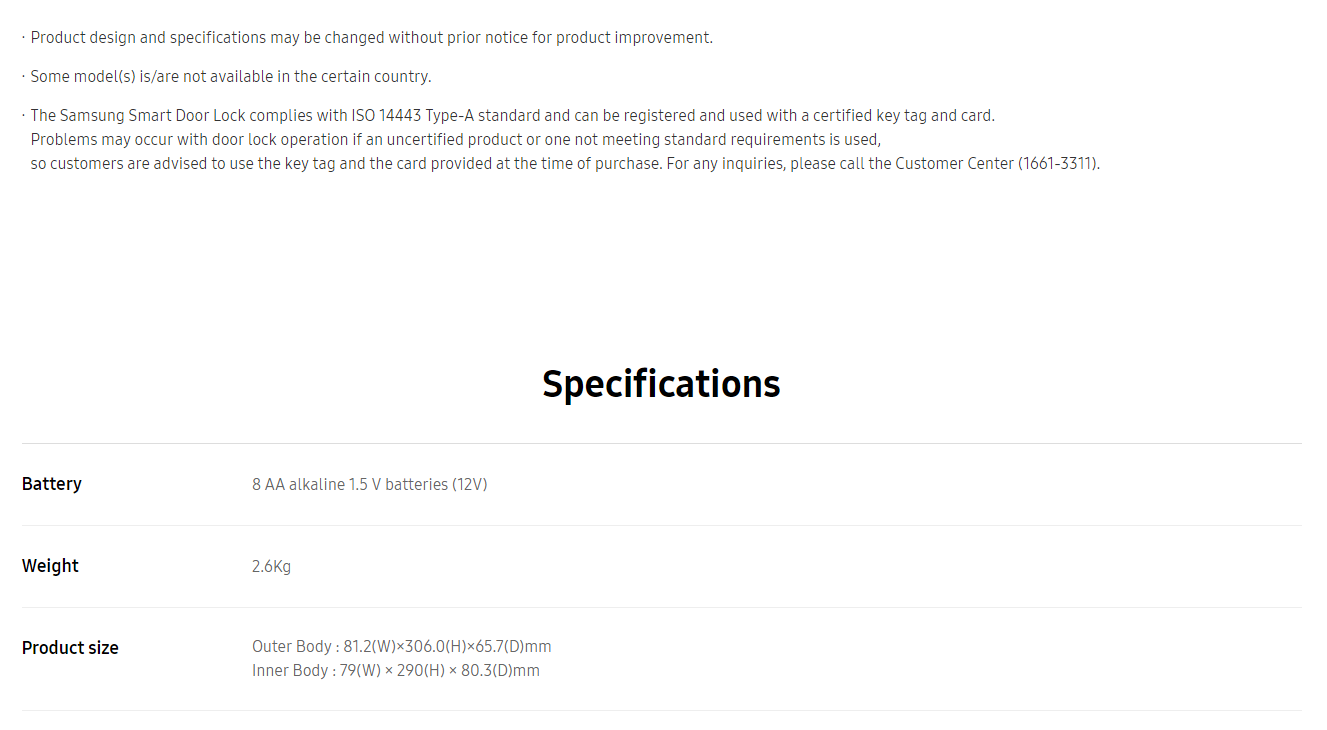Click the Inner Body dimensions line

[x=396, y=671]
